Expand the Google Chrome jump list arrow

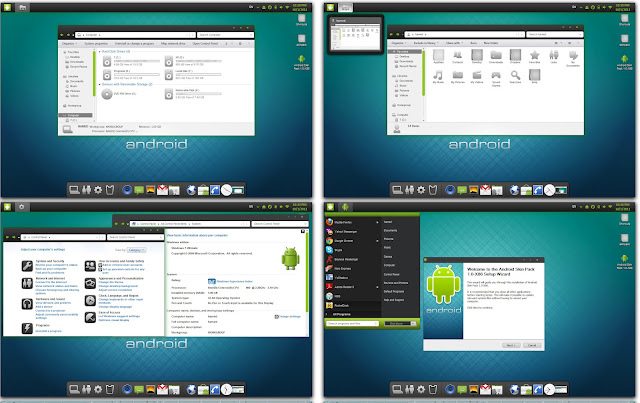pos(377,241)
